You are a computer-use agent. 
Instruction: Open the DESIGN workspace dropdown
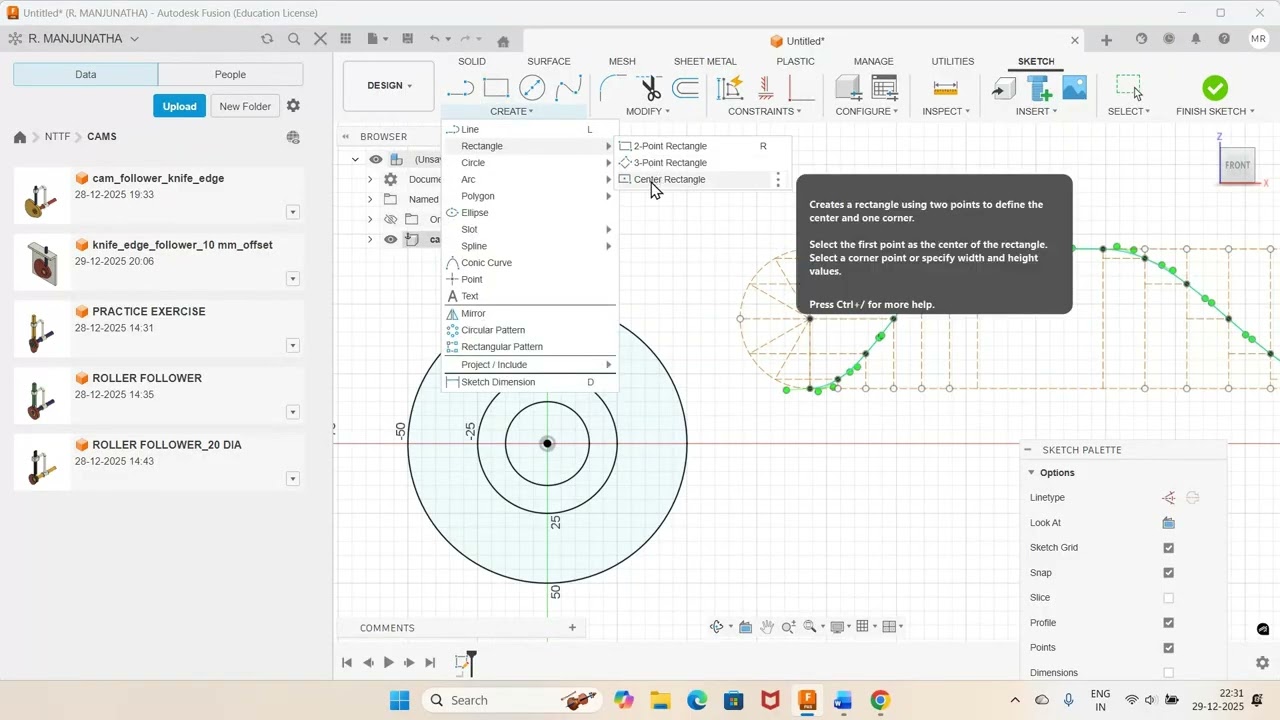click(389, 86)
